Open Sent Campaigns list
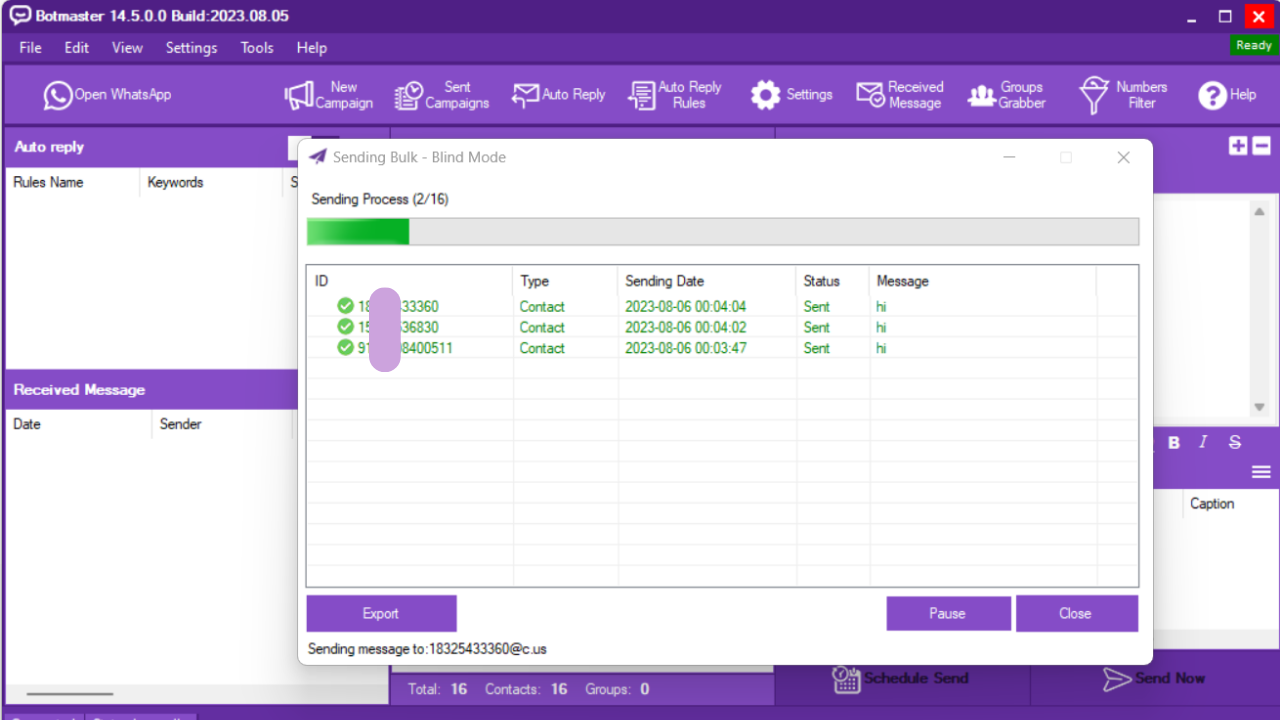 pyautogui.click(x=441, y=95)
